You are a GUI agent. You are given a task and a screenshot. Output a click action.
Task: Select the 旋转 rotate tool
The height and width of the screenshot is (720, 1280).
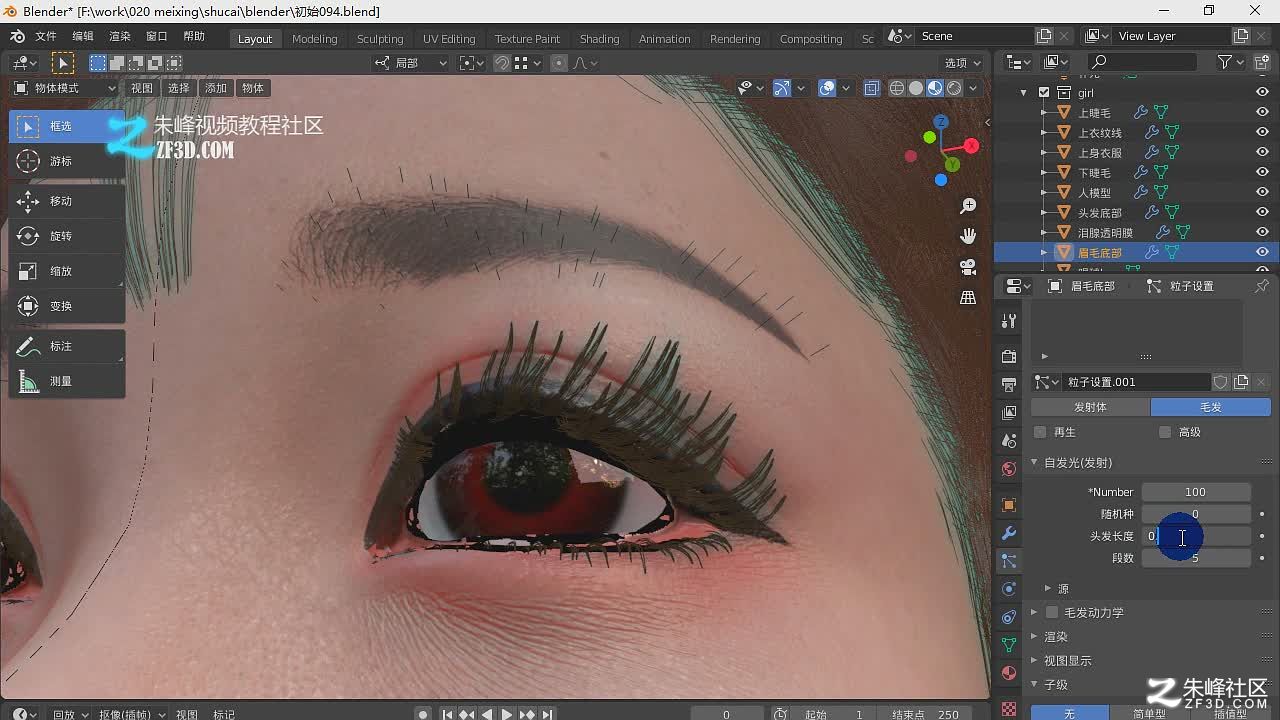[x=67, y=236]
